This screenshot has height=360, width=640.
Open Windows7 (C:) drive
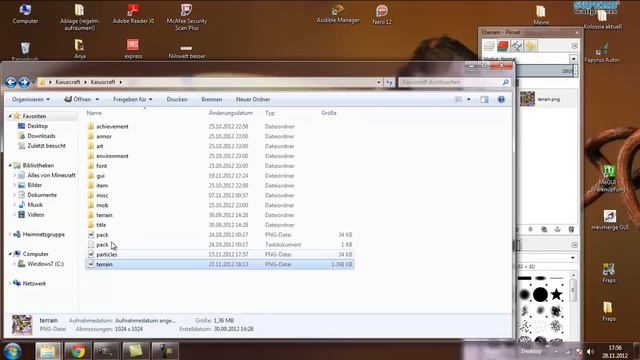[x=45, y=264]
